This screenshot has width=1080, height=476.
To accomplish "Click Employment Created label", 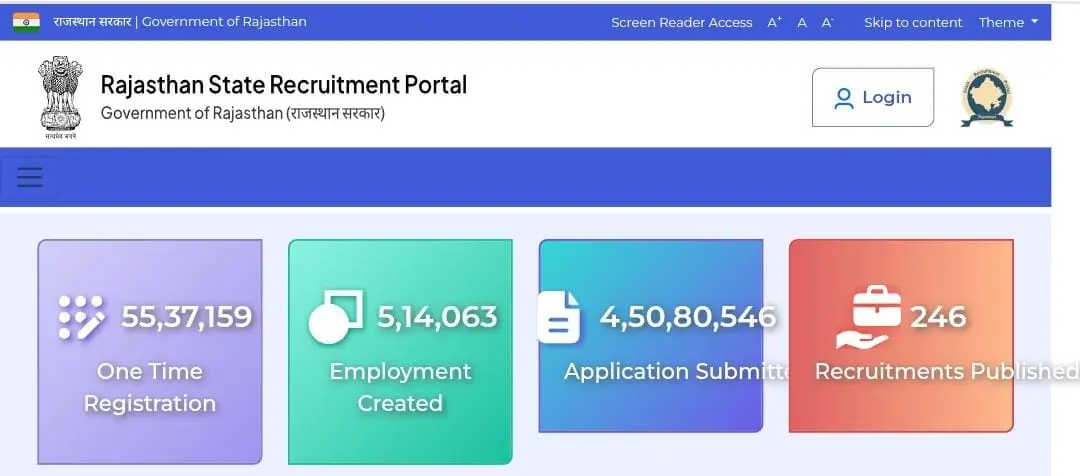I will coord(400,387).
